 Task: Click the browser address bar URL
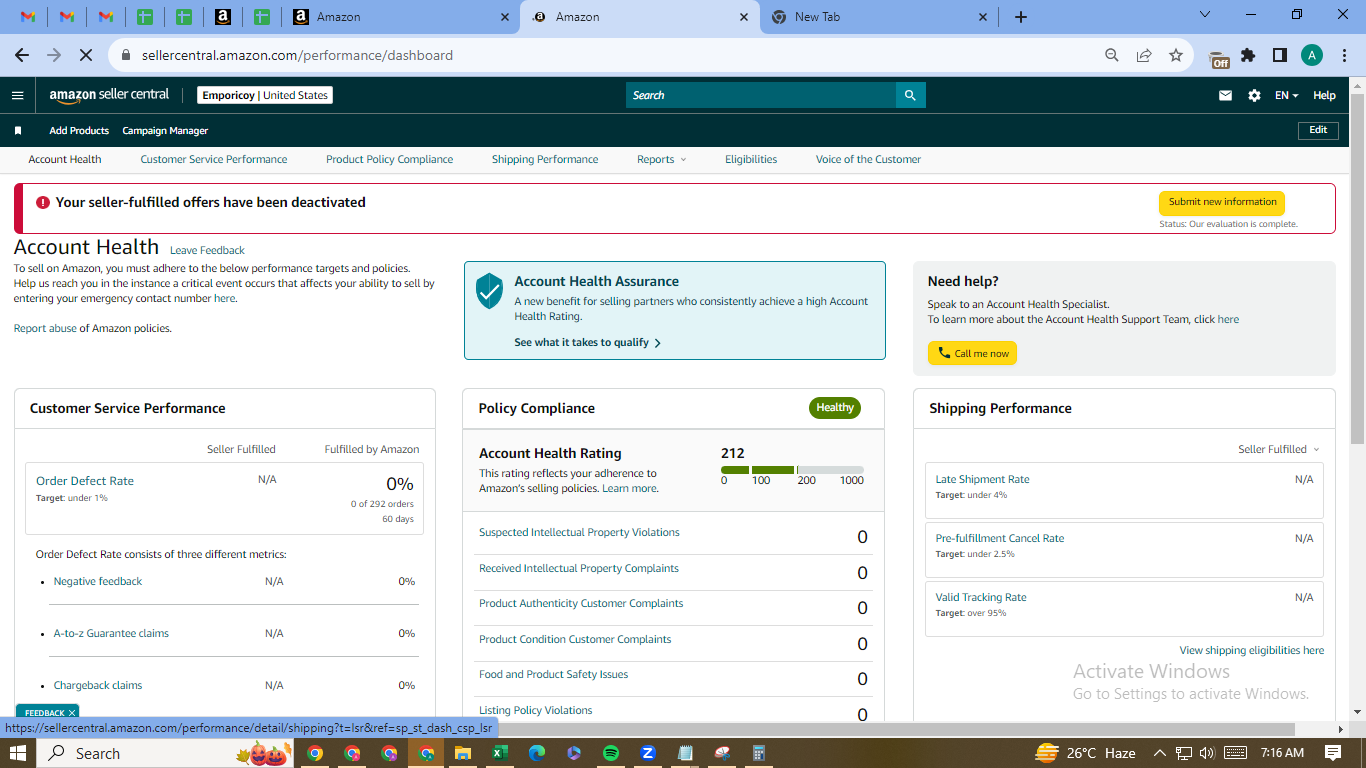(297, 55)
